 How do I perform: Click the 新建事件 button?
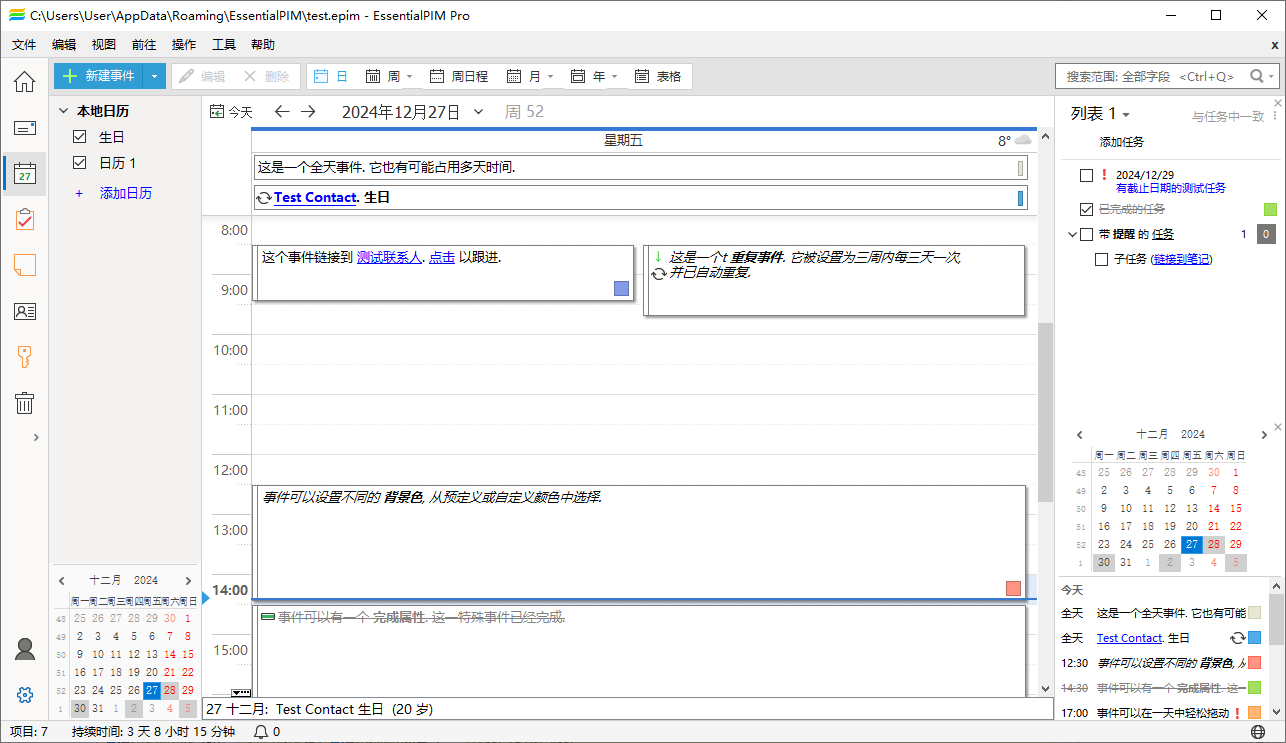[x=99, y=76]
